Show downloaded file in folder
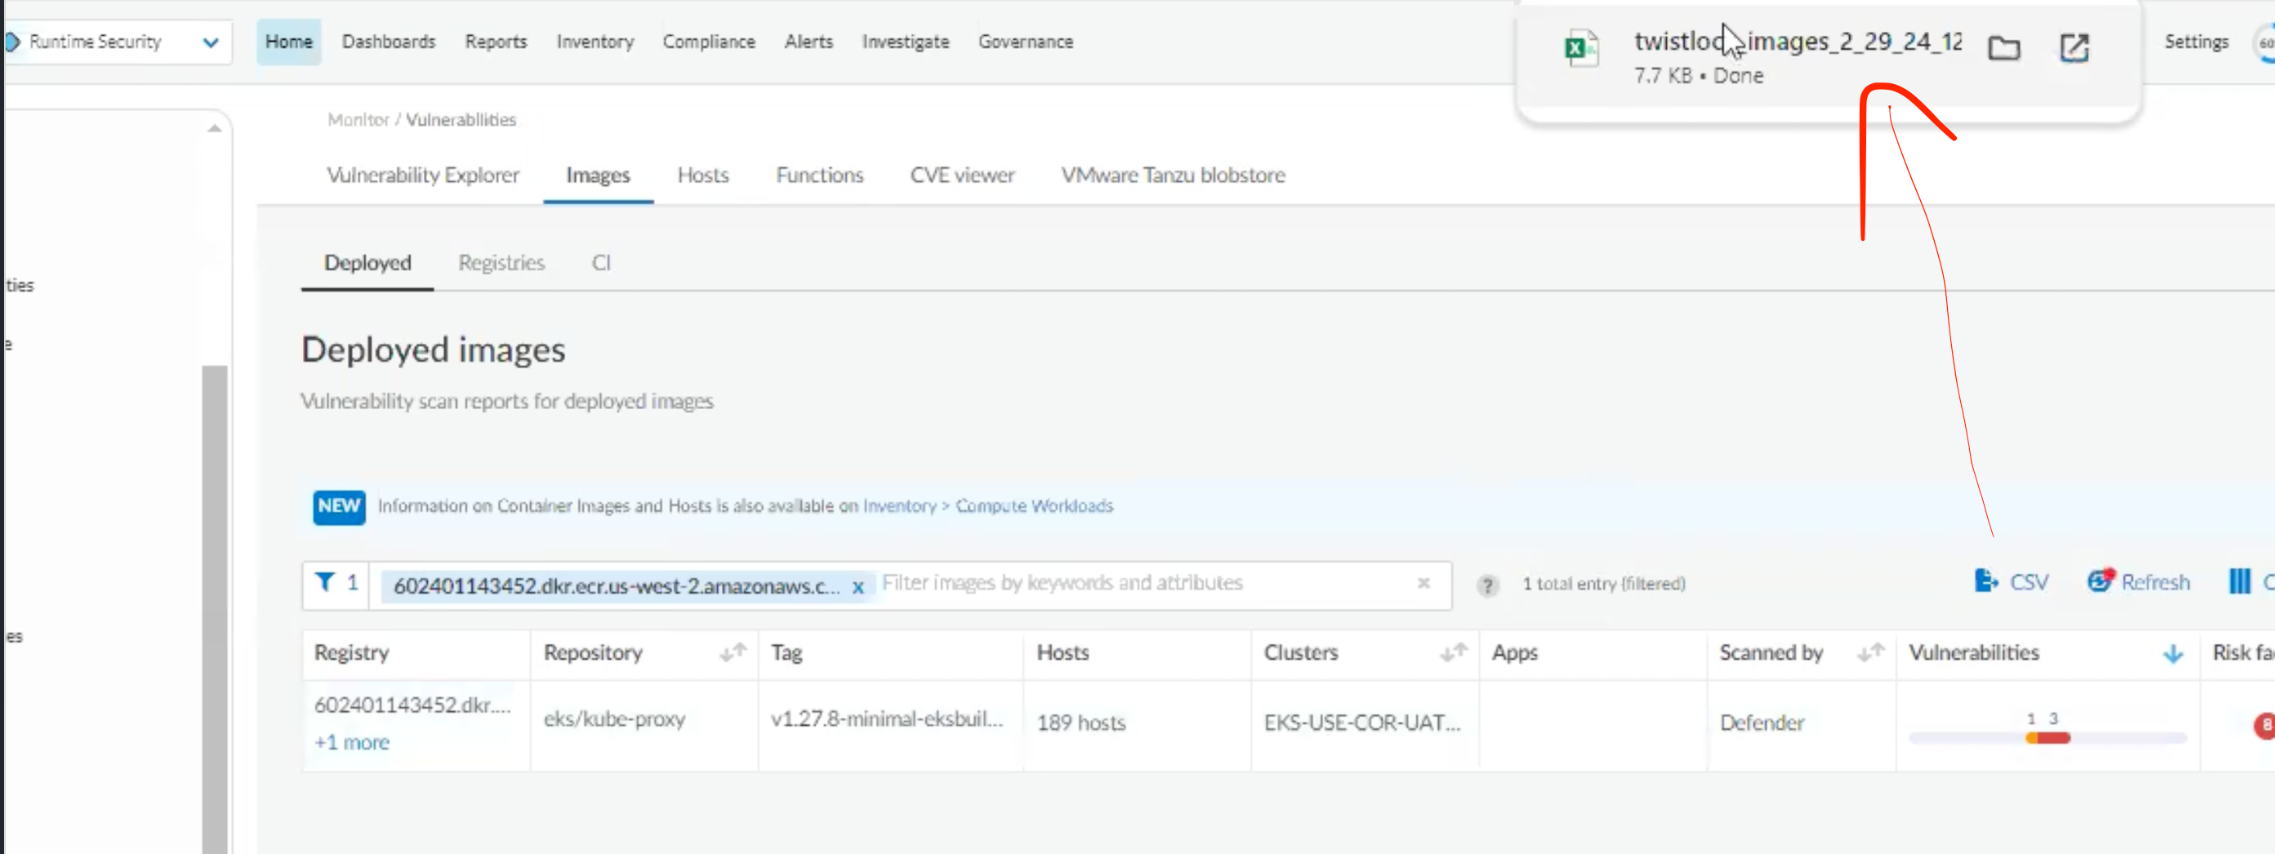 tap(2004, 48)
